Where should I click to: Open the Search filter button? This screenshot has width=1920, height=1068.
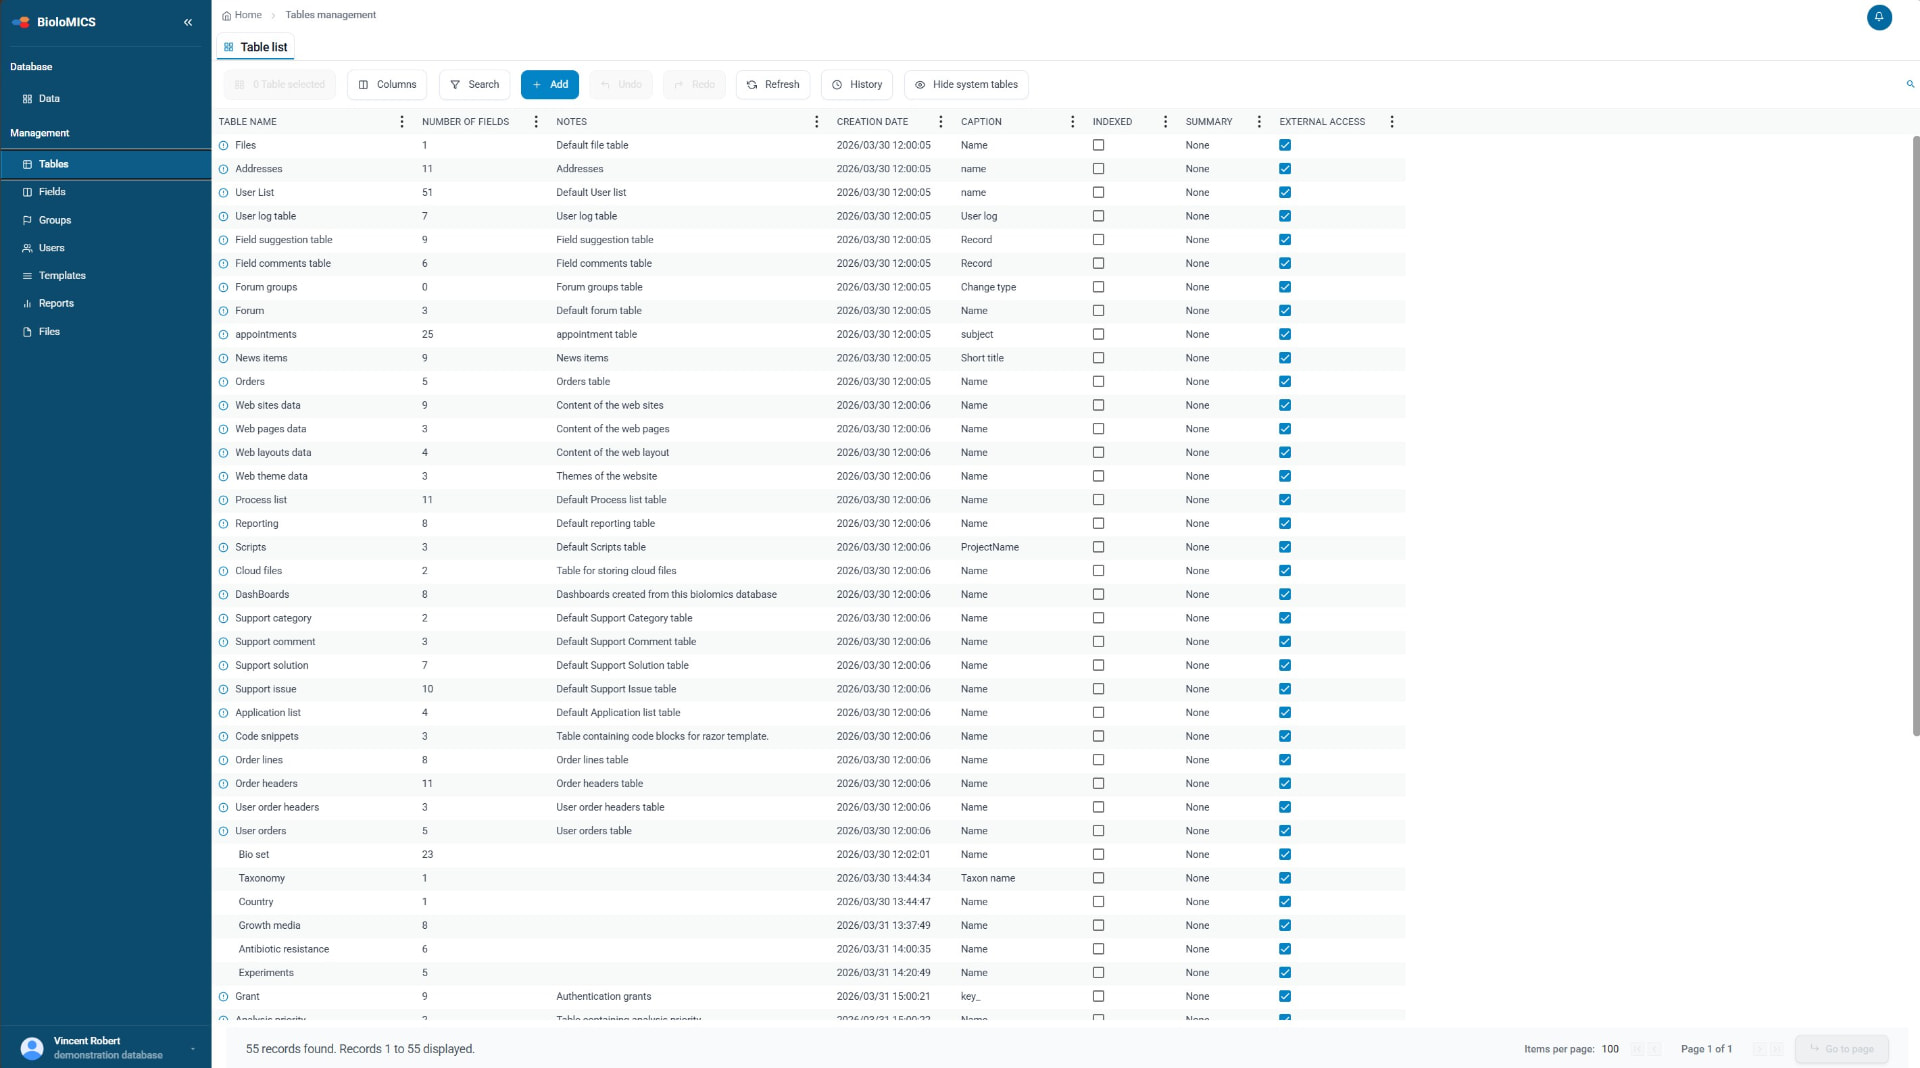474,85
